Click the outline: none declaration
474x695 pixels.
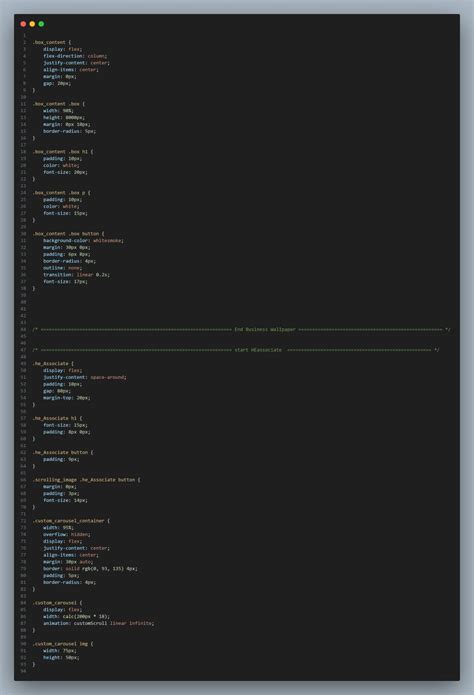(63, 268)
